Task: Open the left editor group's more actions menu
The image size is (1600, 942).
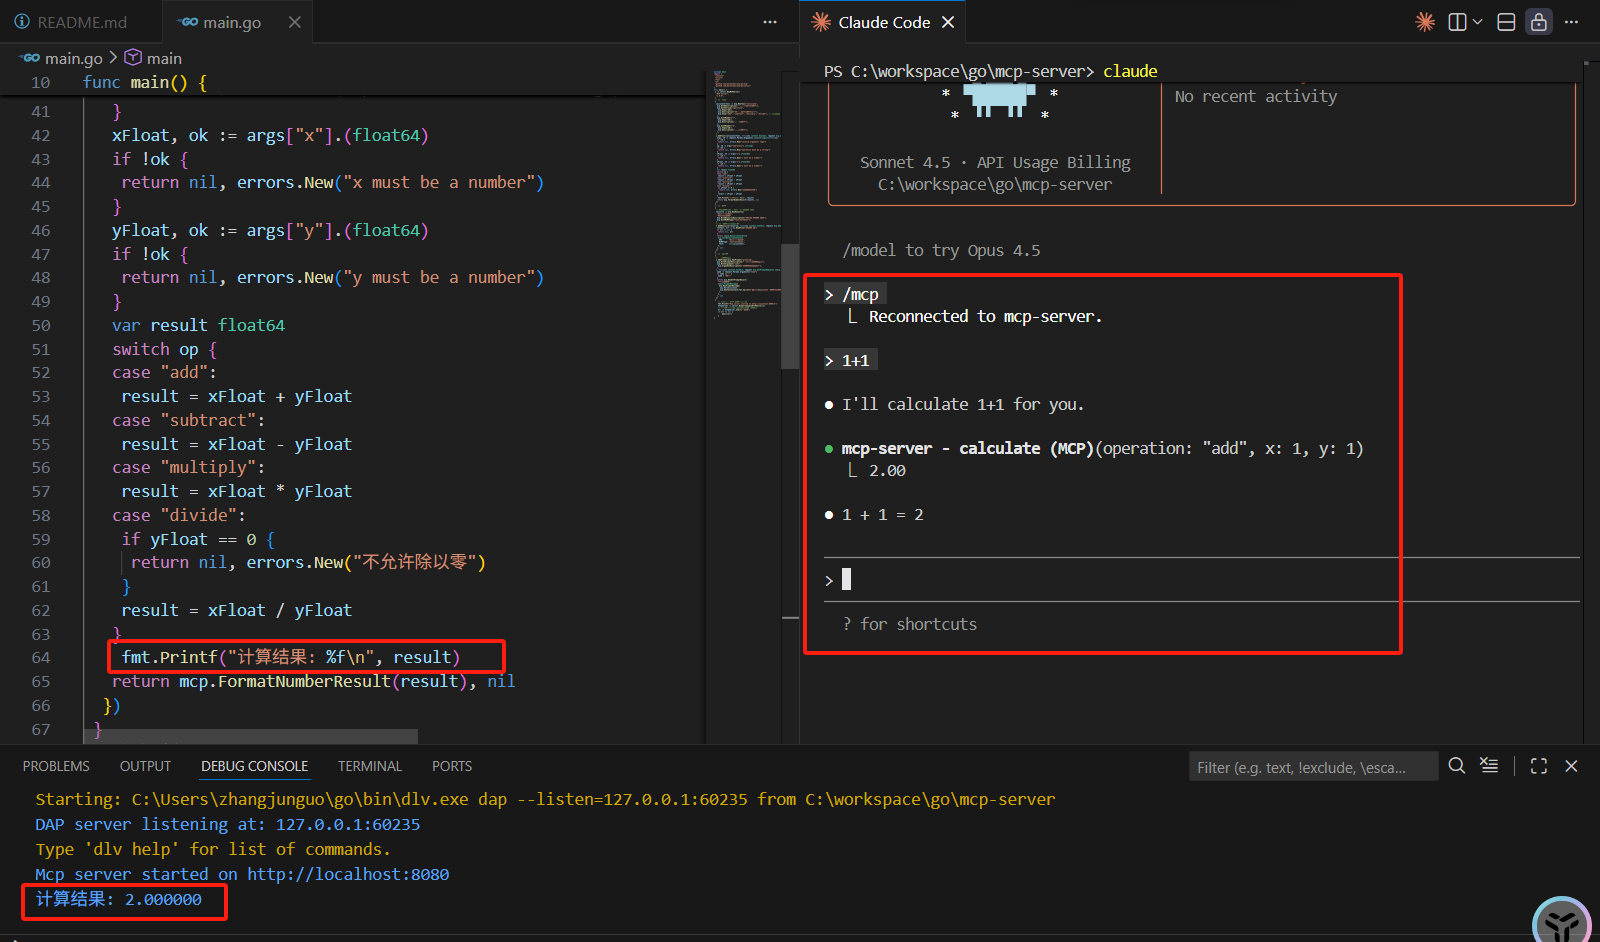Action: click(770, 22)
